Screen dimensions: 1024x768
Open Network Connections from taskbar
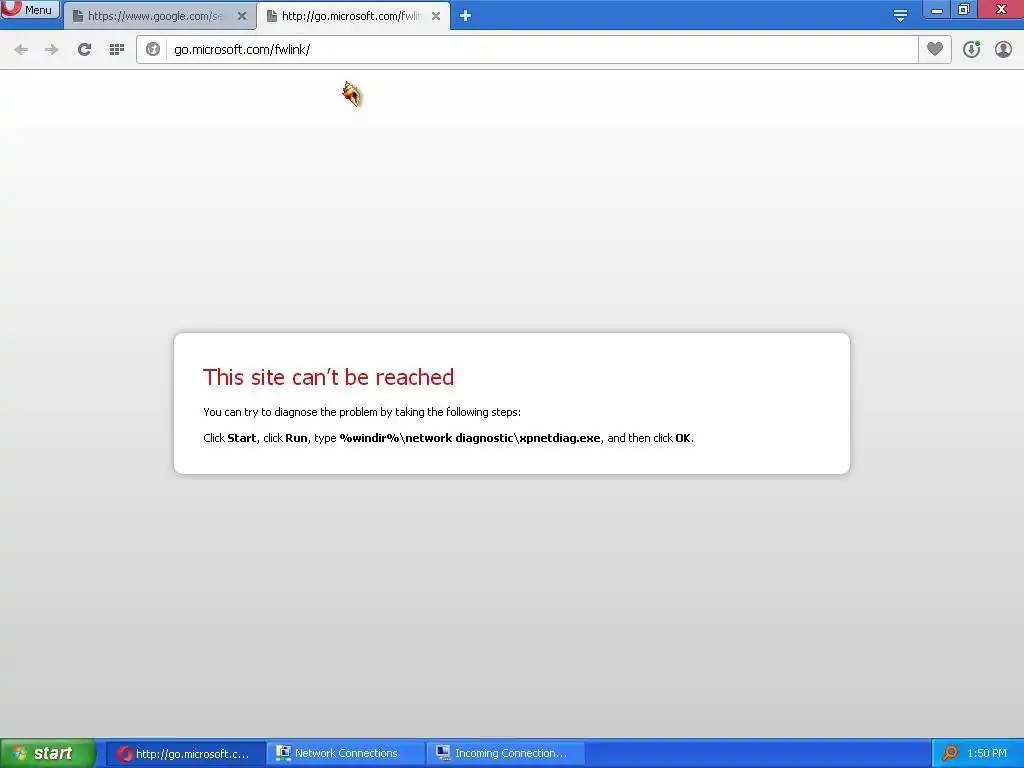coord(345,753)
